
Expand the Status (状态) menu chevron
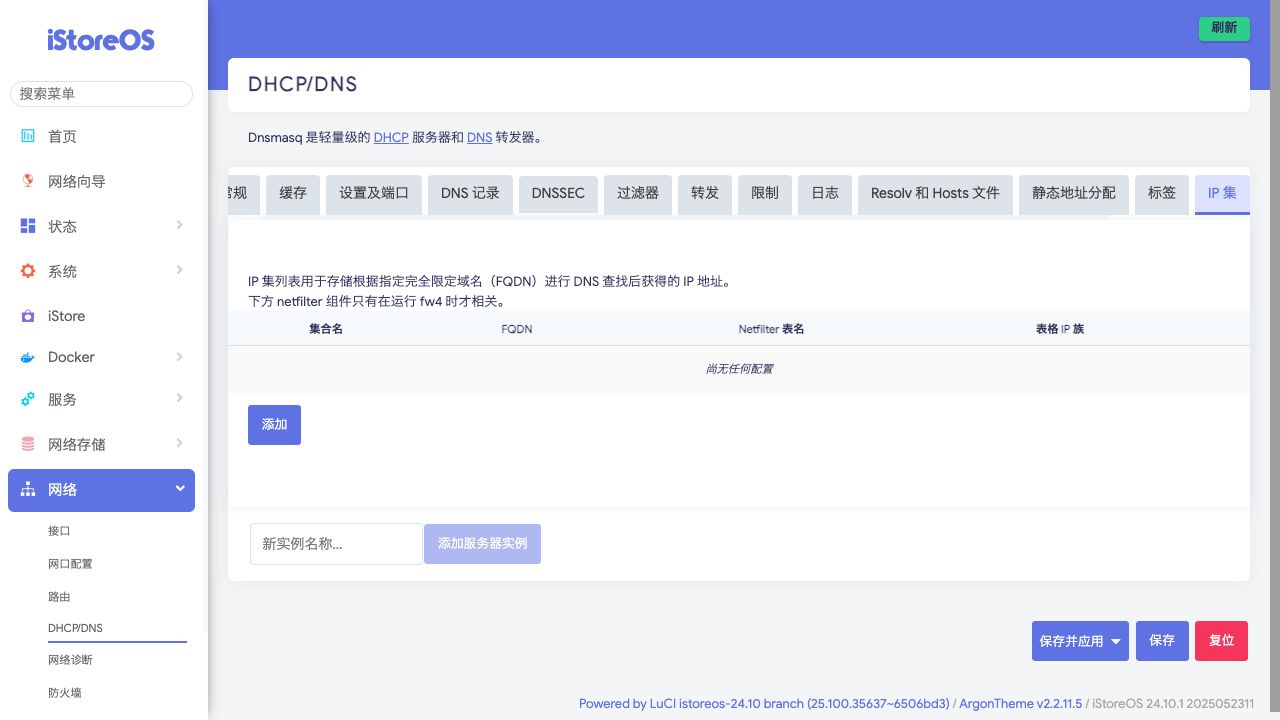180,225
